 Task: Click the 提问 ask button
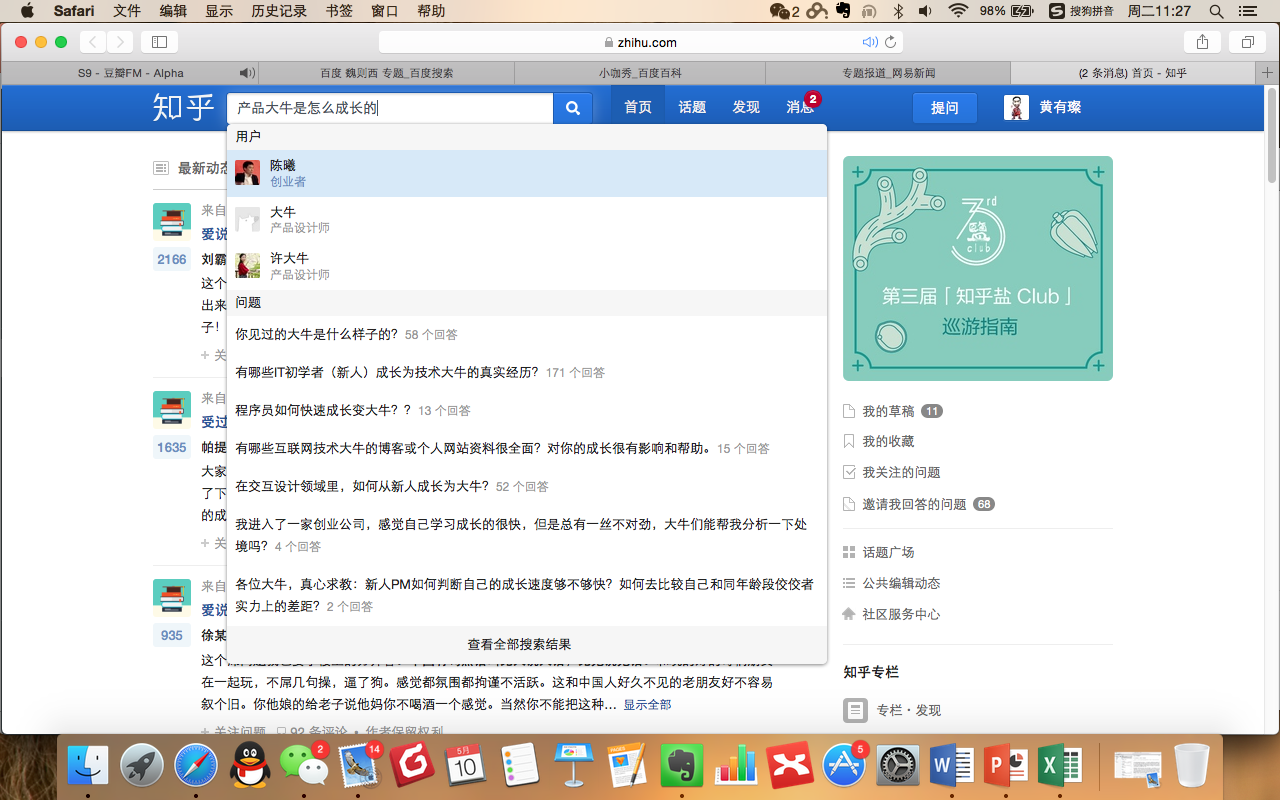point(945,108)
